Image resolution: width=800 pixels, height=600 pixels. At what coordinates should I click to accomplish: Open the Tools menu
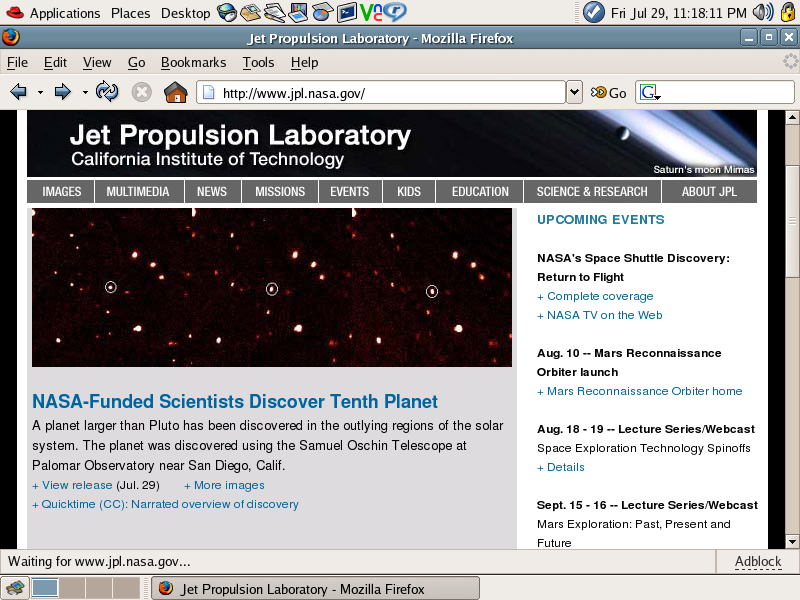tap(258, 62)
